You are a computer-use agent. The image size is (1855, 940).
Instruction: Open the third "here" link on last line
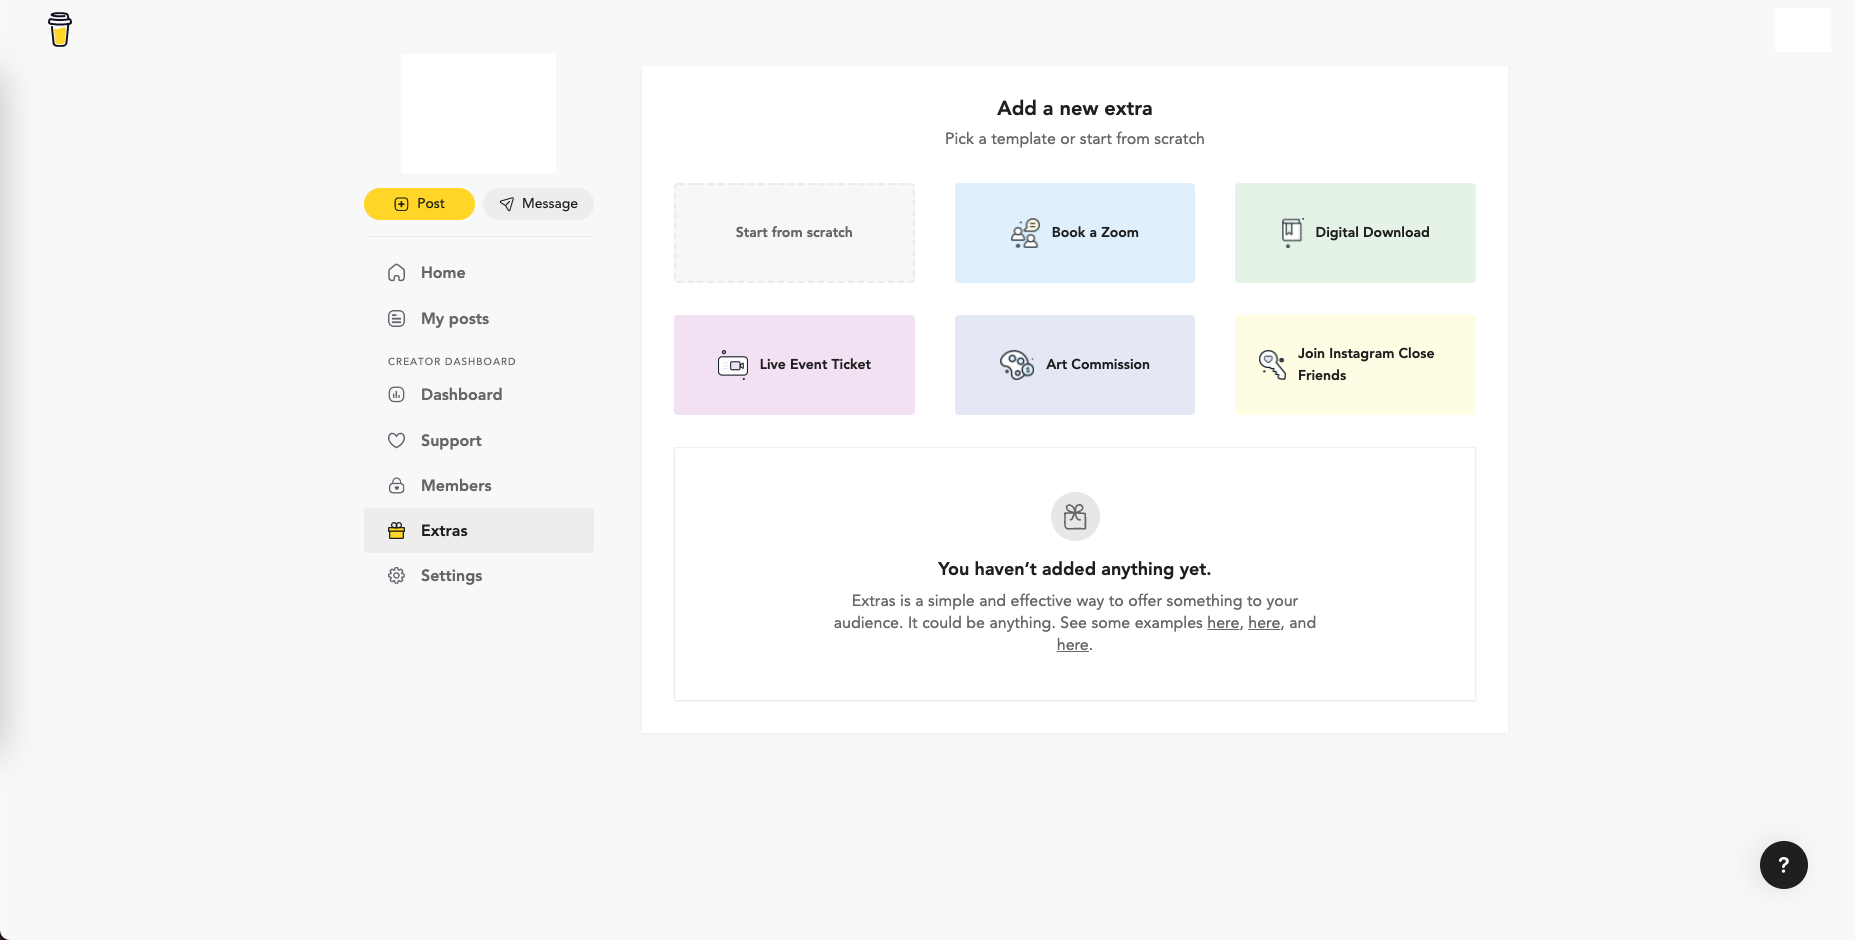[x=1072, y=645]
